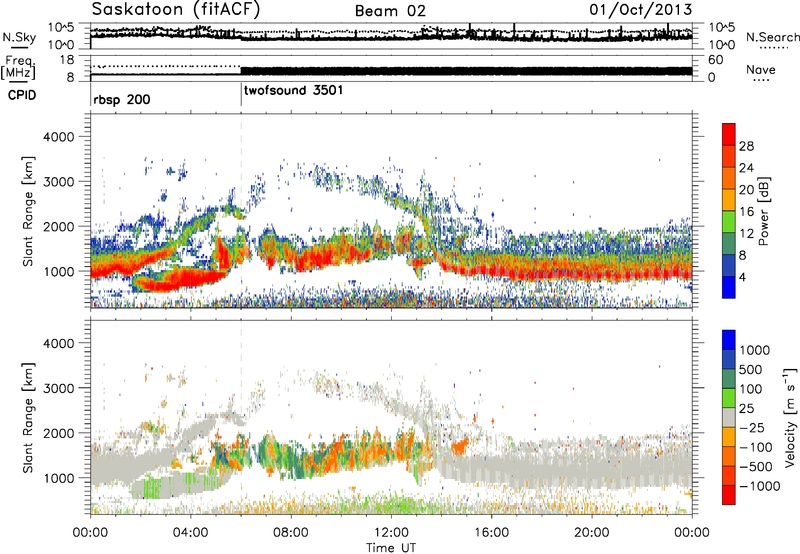Click the -100 label on Velocity colorbar
800x554 pixels.
(x=756, y=447)
